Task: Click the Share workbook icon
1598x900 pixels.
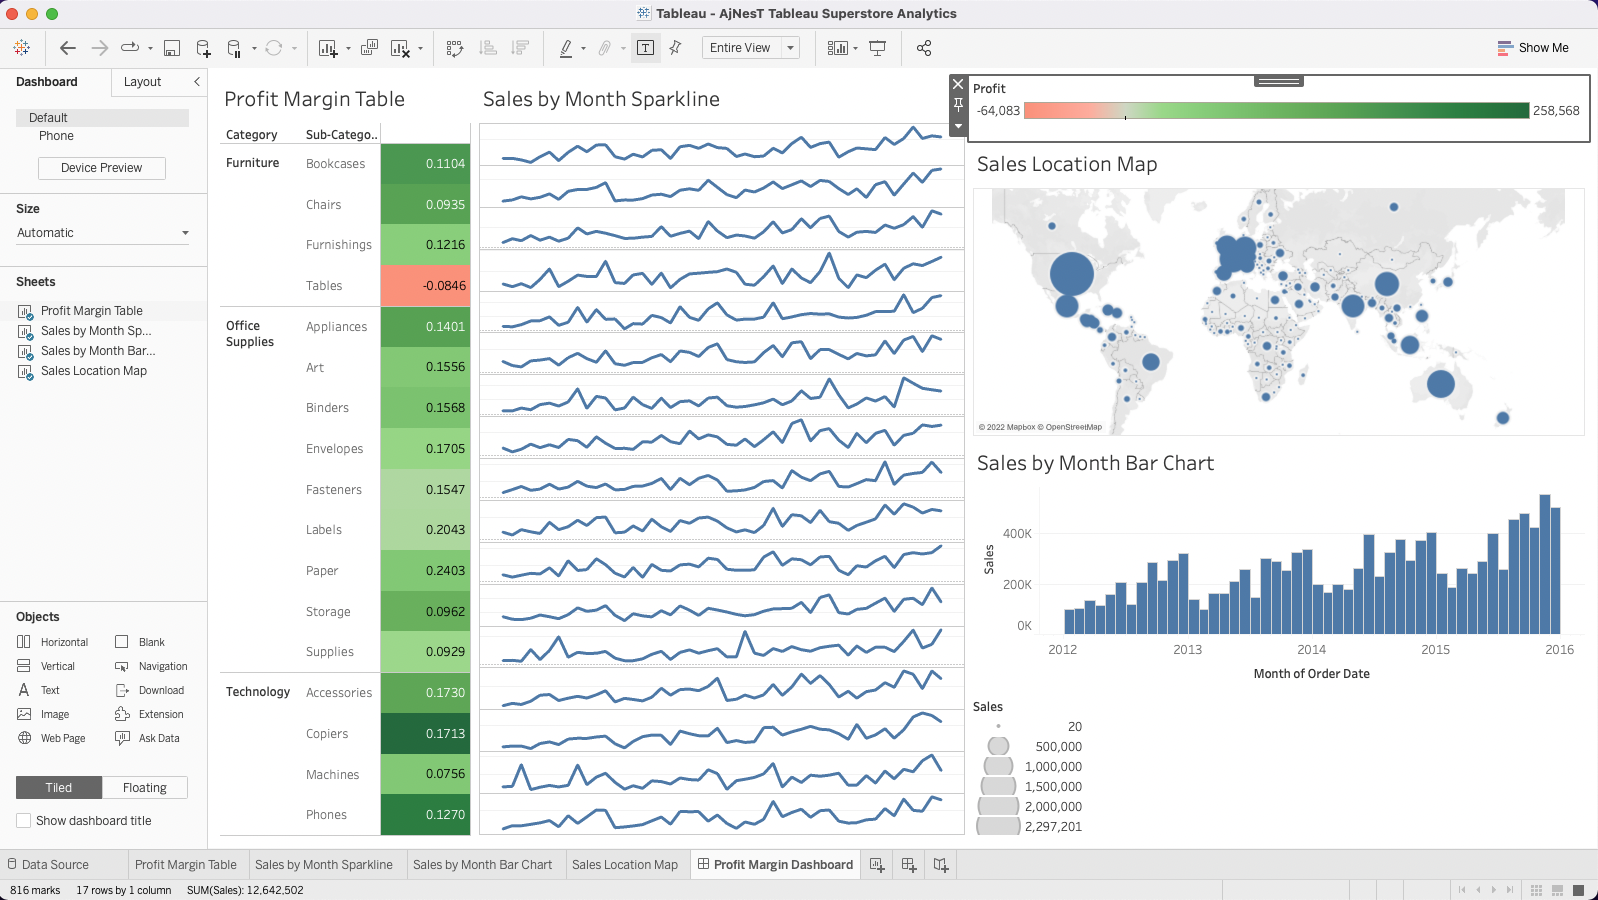Action: coord(924,48)
